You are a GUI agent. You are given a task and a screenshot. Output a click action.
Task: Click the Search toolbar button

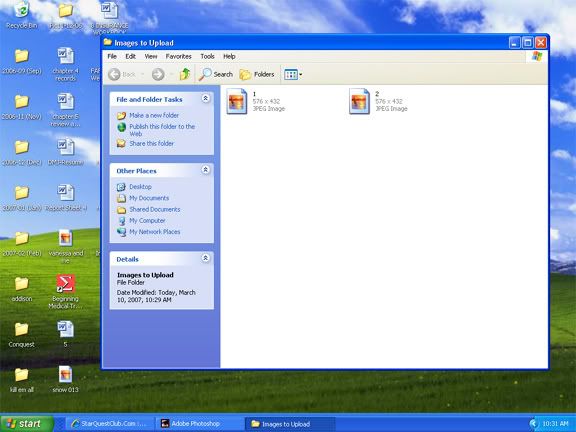click(x=216, y=74)
